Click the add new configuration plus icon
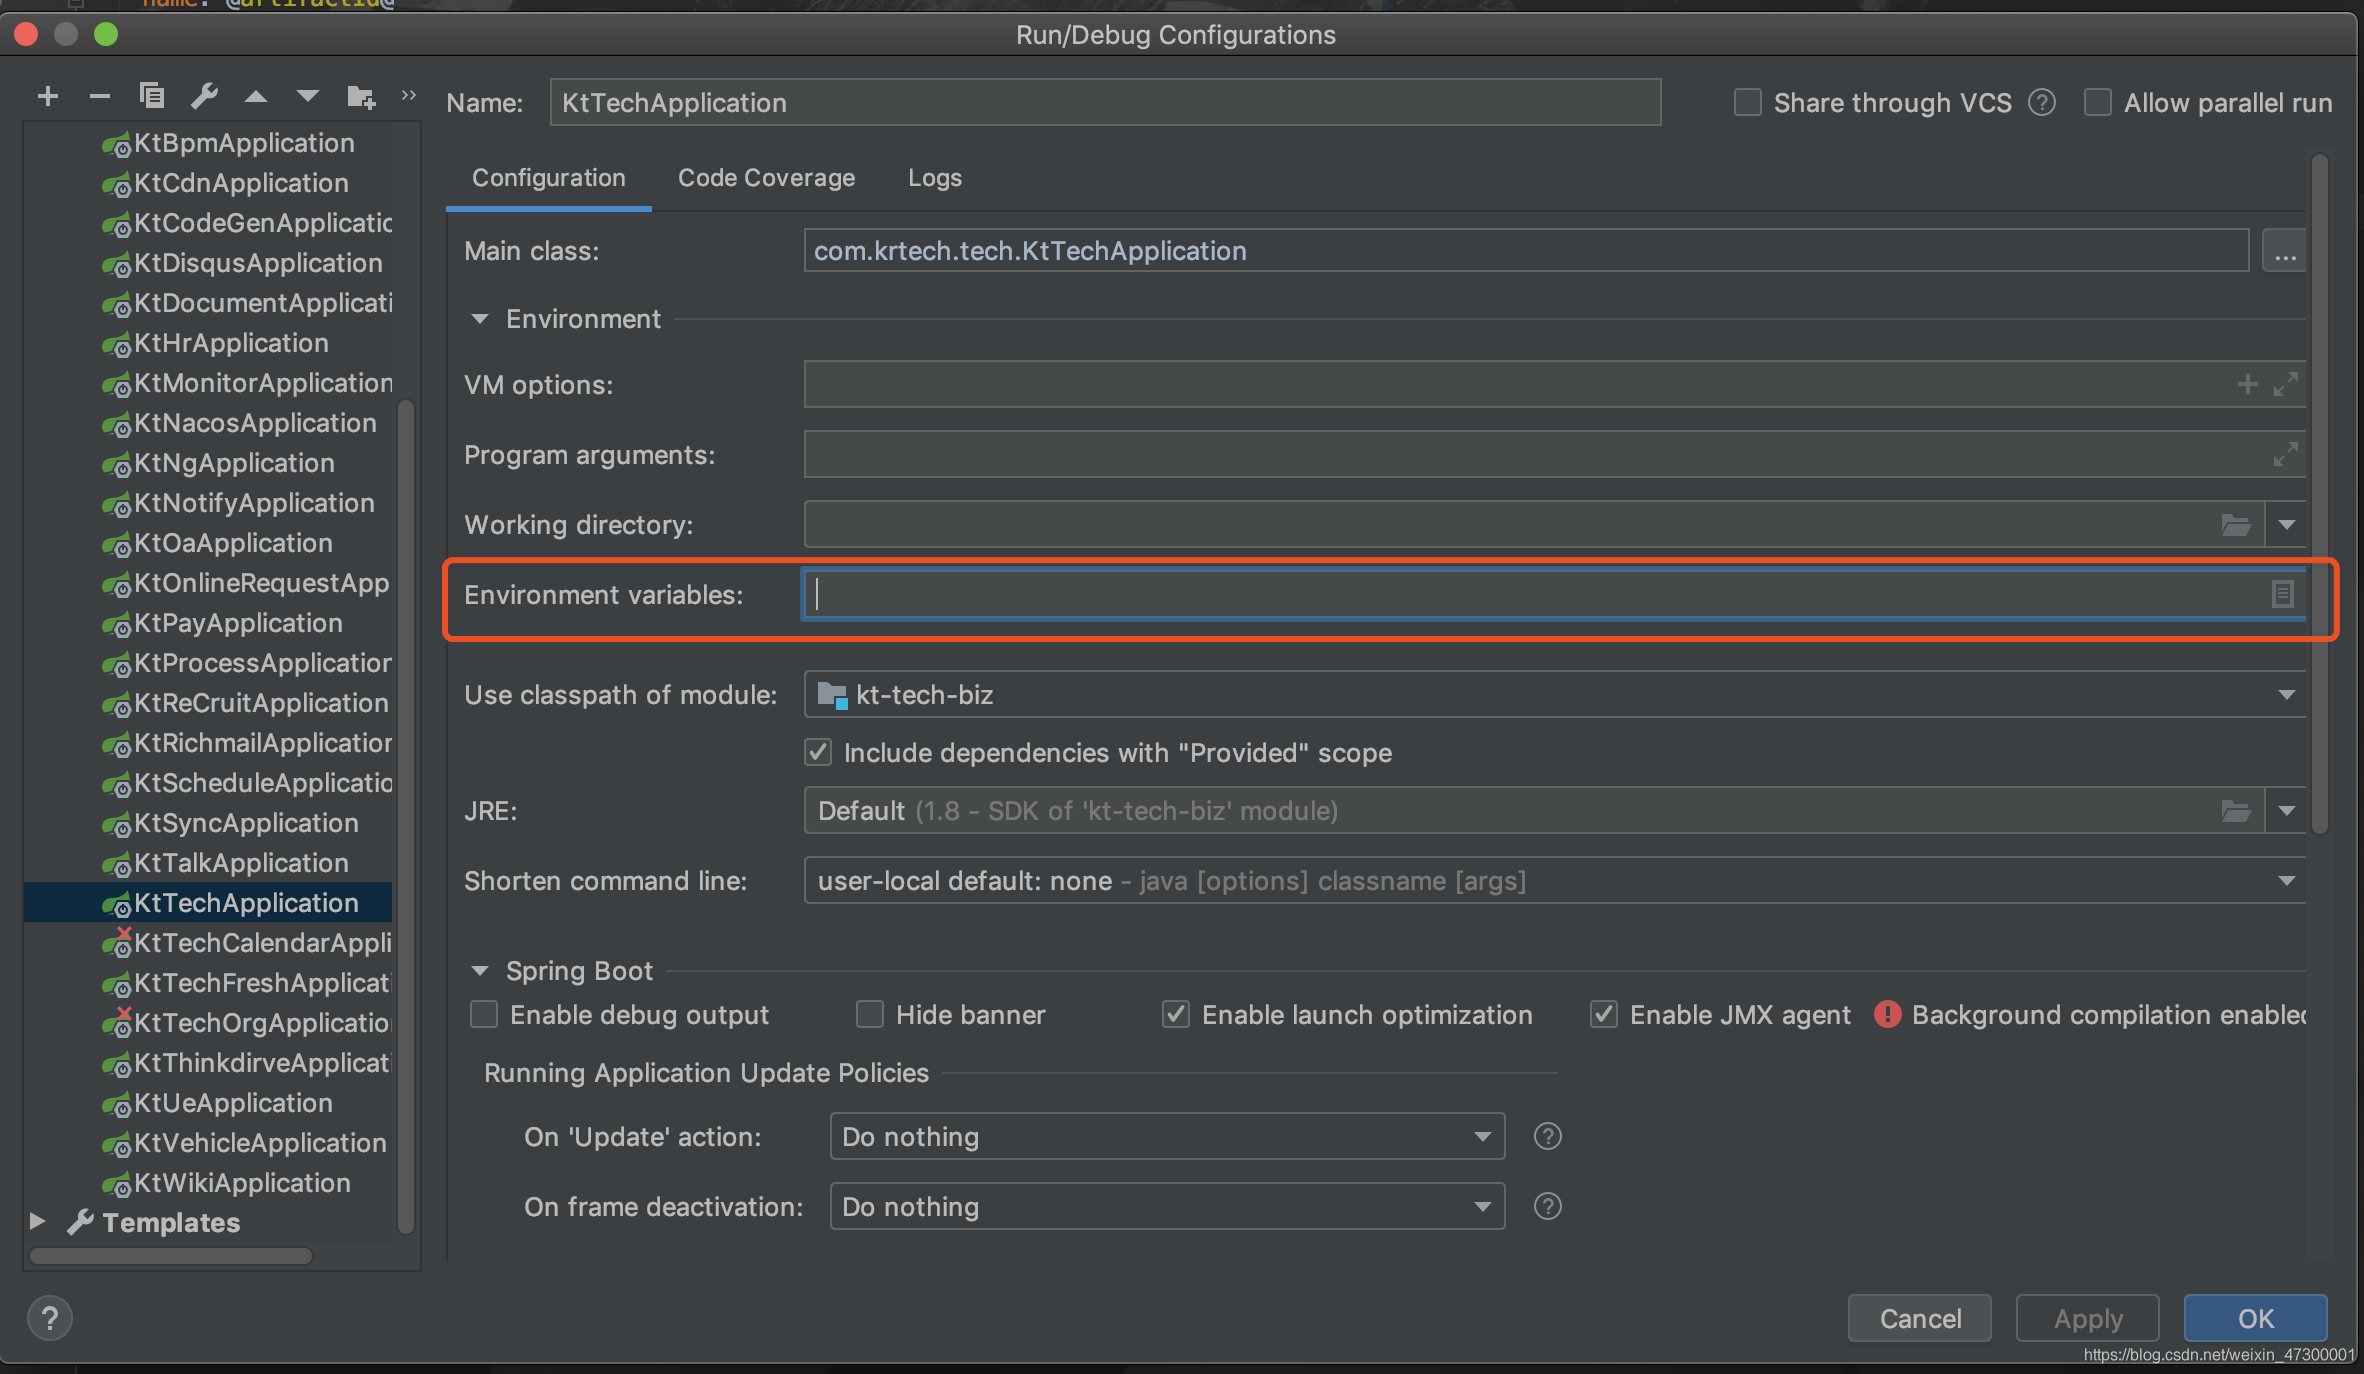The width and height of the screenshot is (2364, 1374). (x=47, y=97)
